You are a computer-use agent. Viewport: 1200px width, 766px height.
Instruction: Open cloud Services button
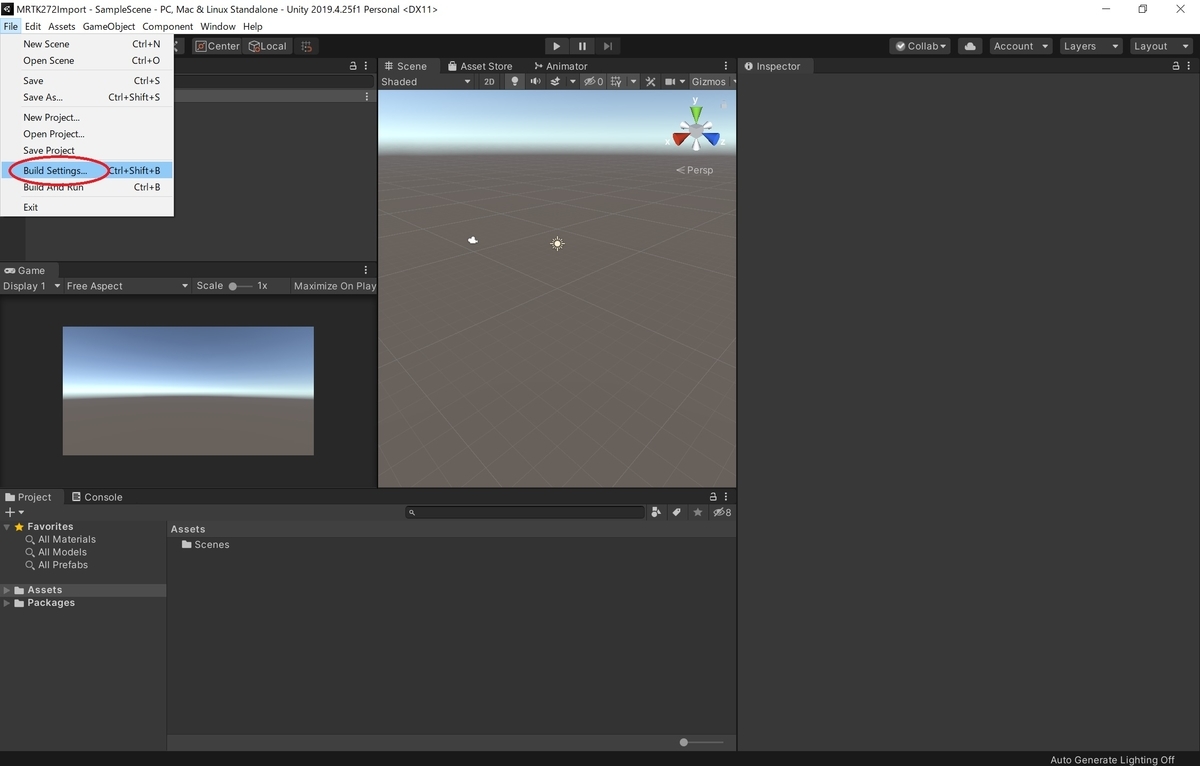click(x=969, y=46)
